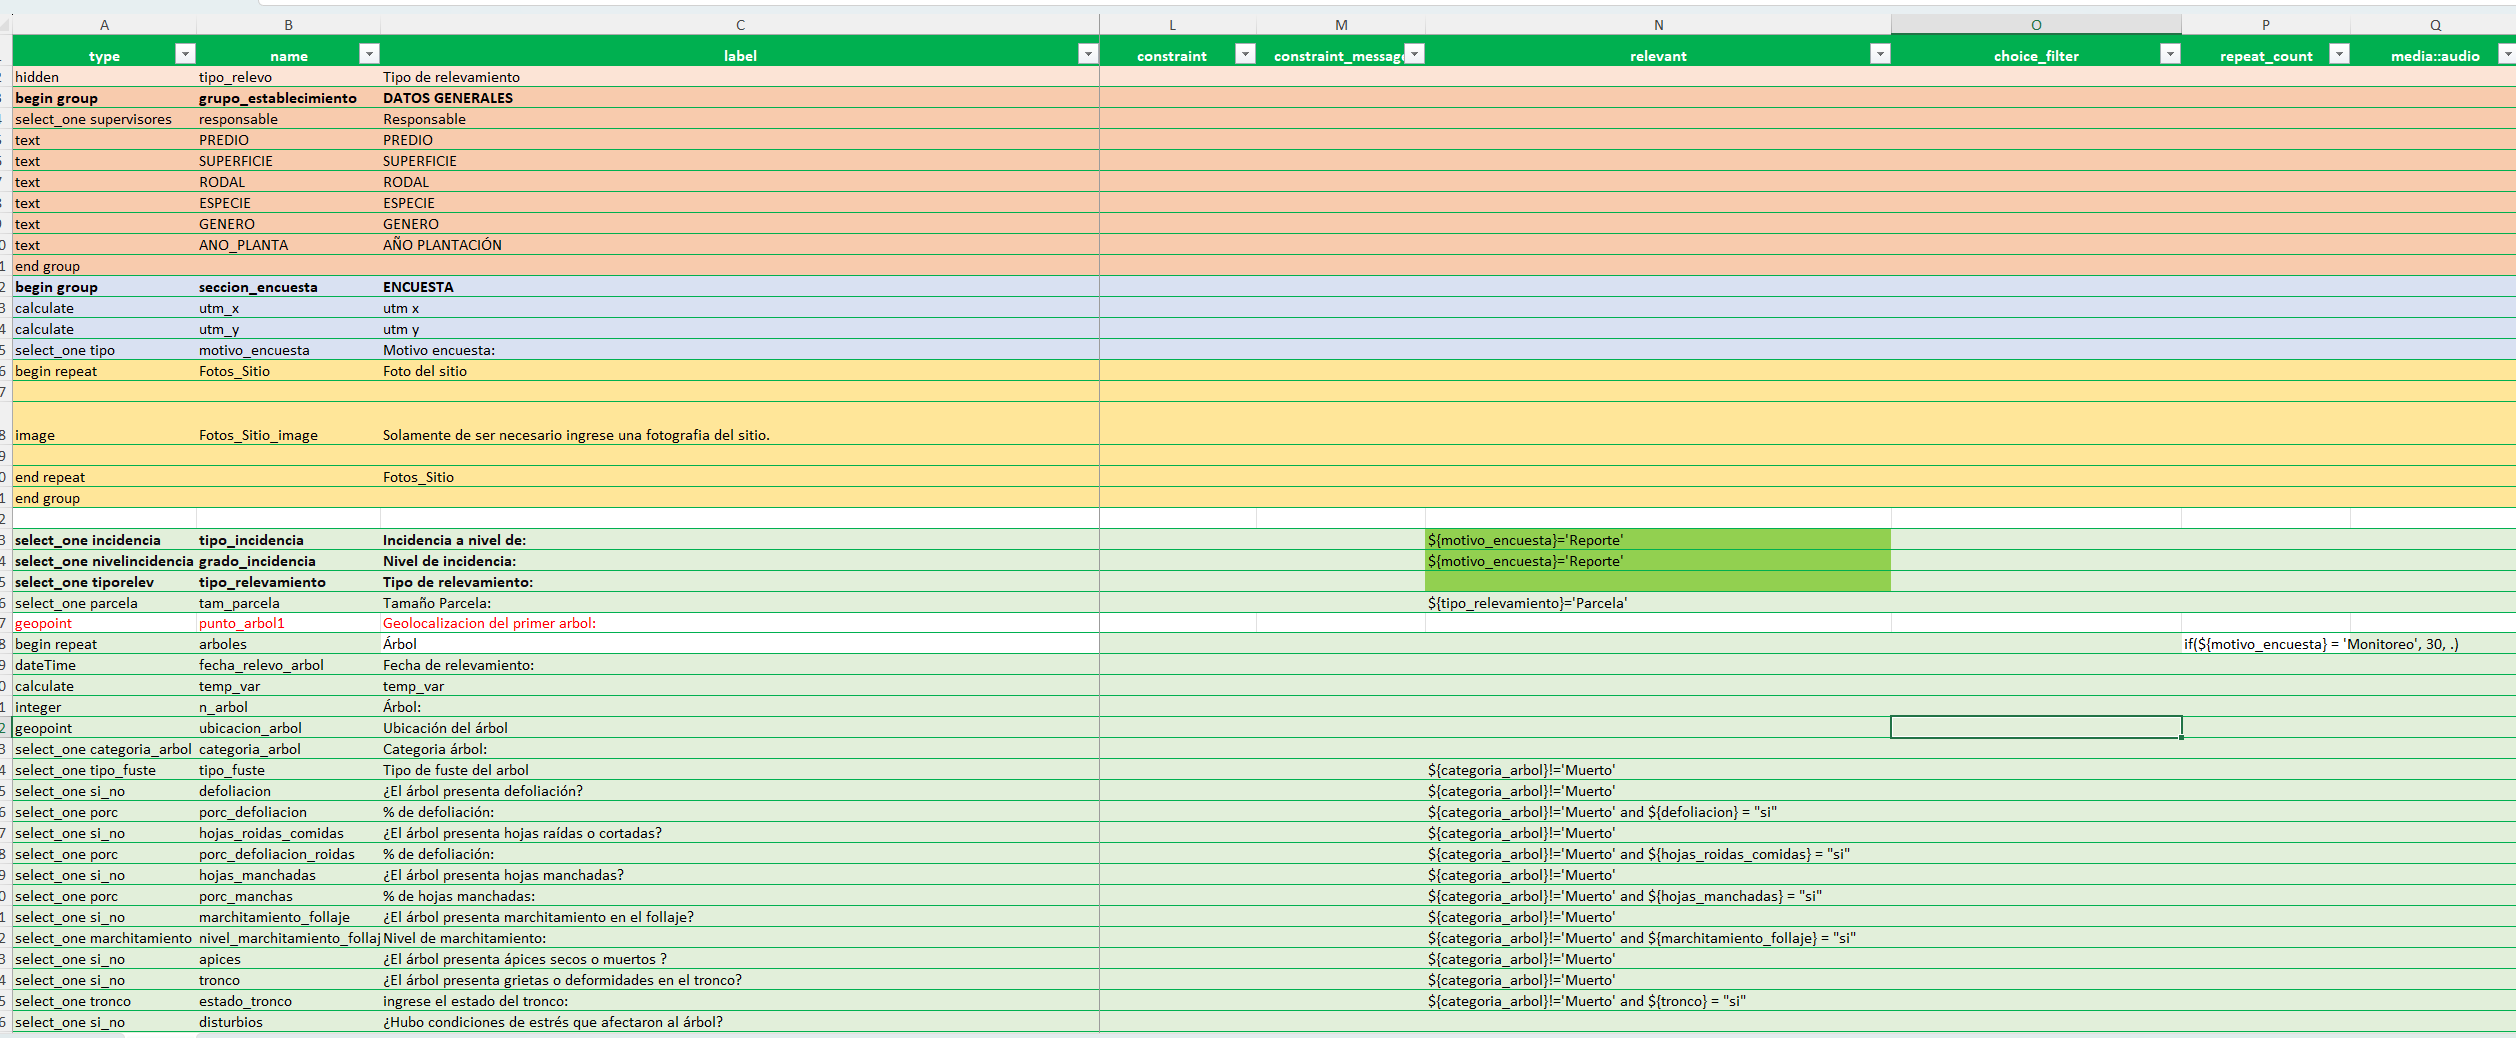Select the 'utm_y' name cell
The width and height of the screenshot is (2516, 1038).
click(288, 329)
